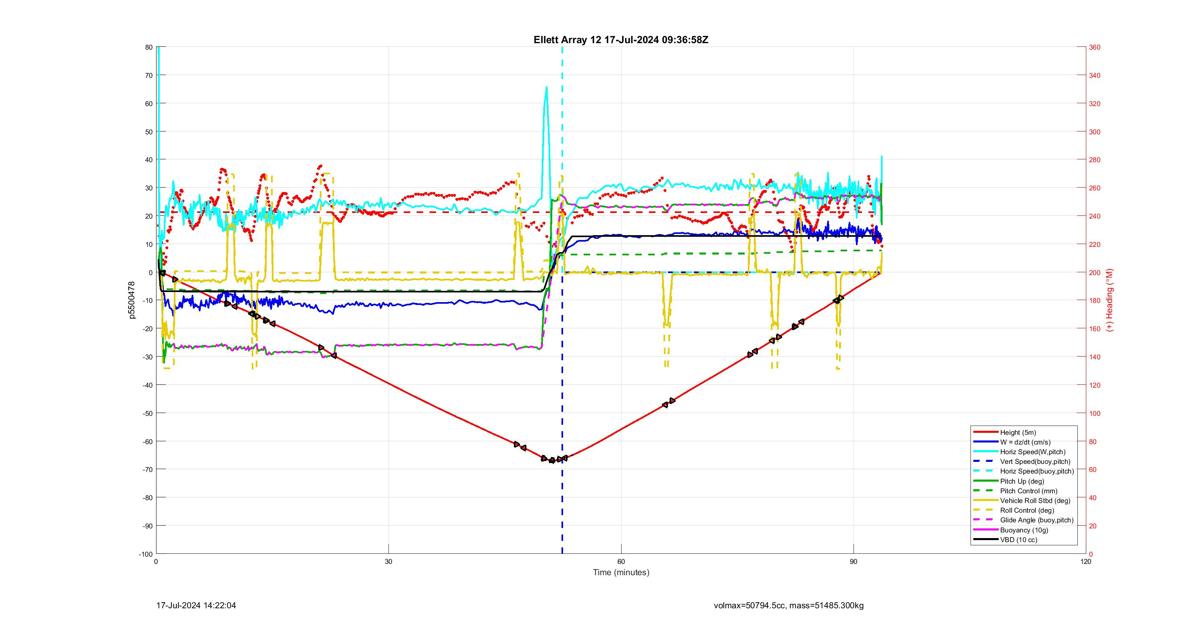
Task: Click the left axis tick label '80'
Action: 148,47
